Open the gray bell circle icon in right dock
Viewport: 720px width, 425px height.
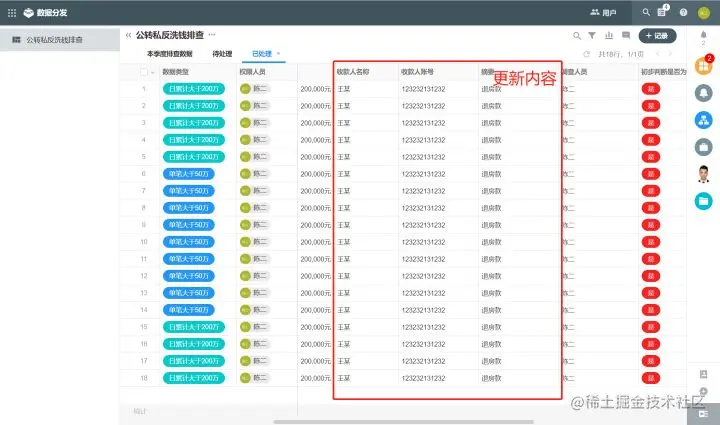click(703, 93)
